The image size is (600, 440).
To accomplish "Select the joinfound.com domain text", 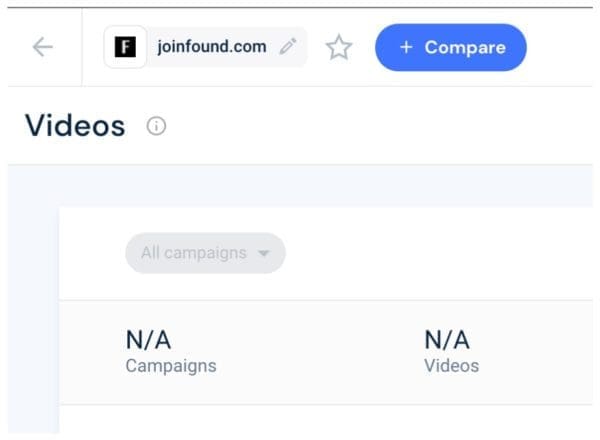I will tap(211, 47).
